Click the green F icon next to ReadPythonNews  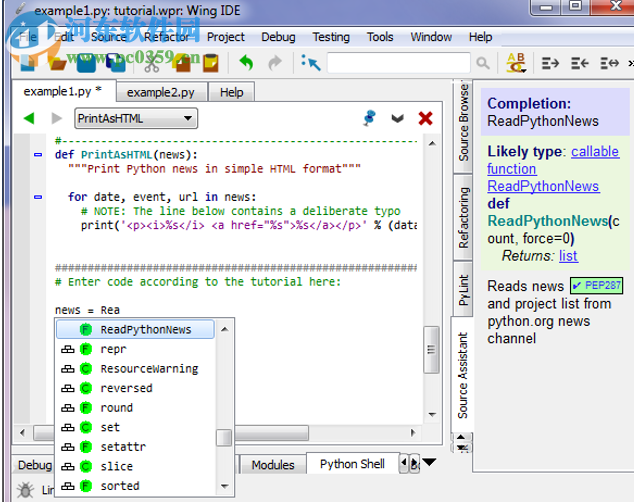pos(86,329)
